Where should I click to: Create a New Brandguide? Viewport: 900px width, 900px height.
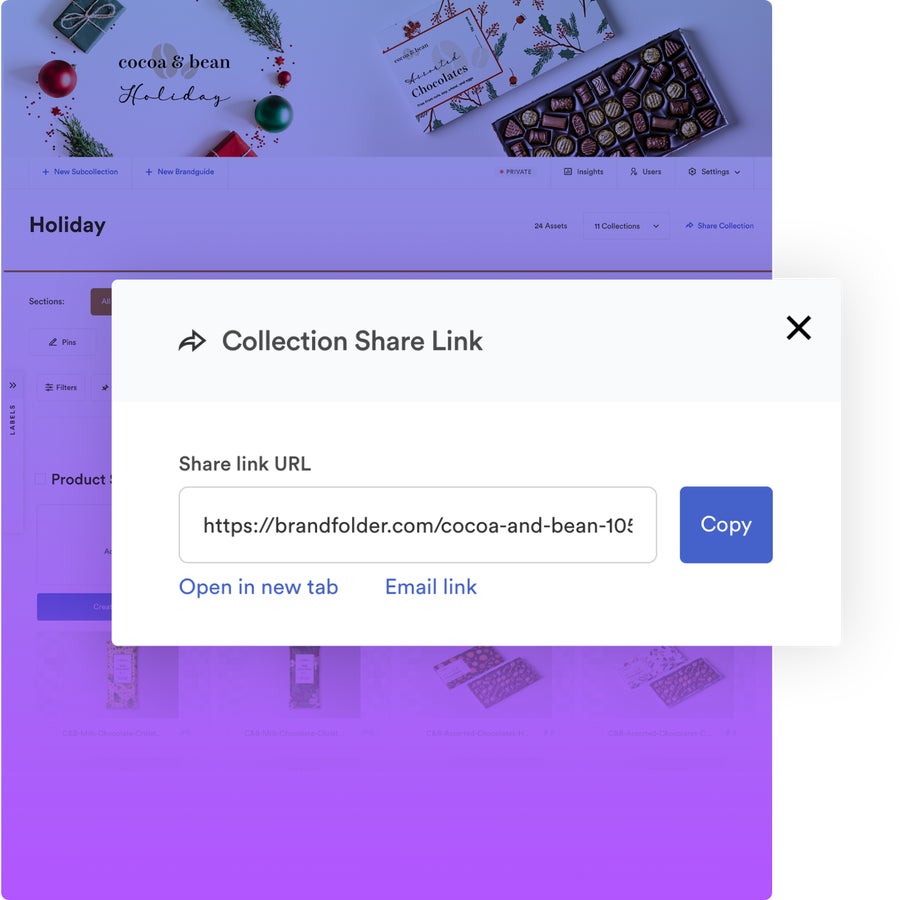click(x=180, y=172)
